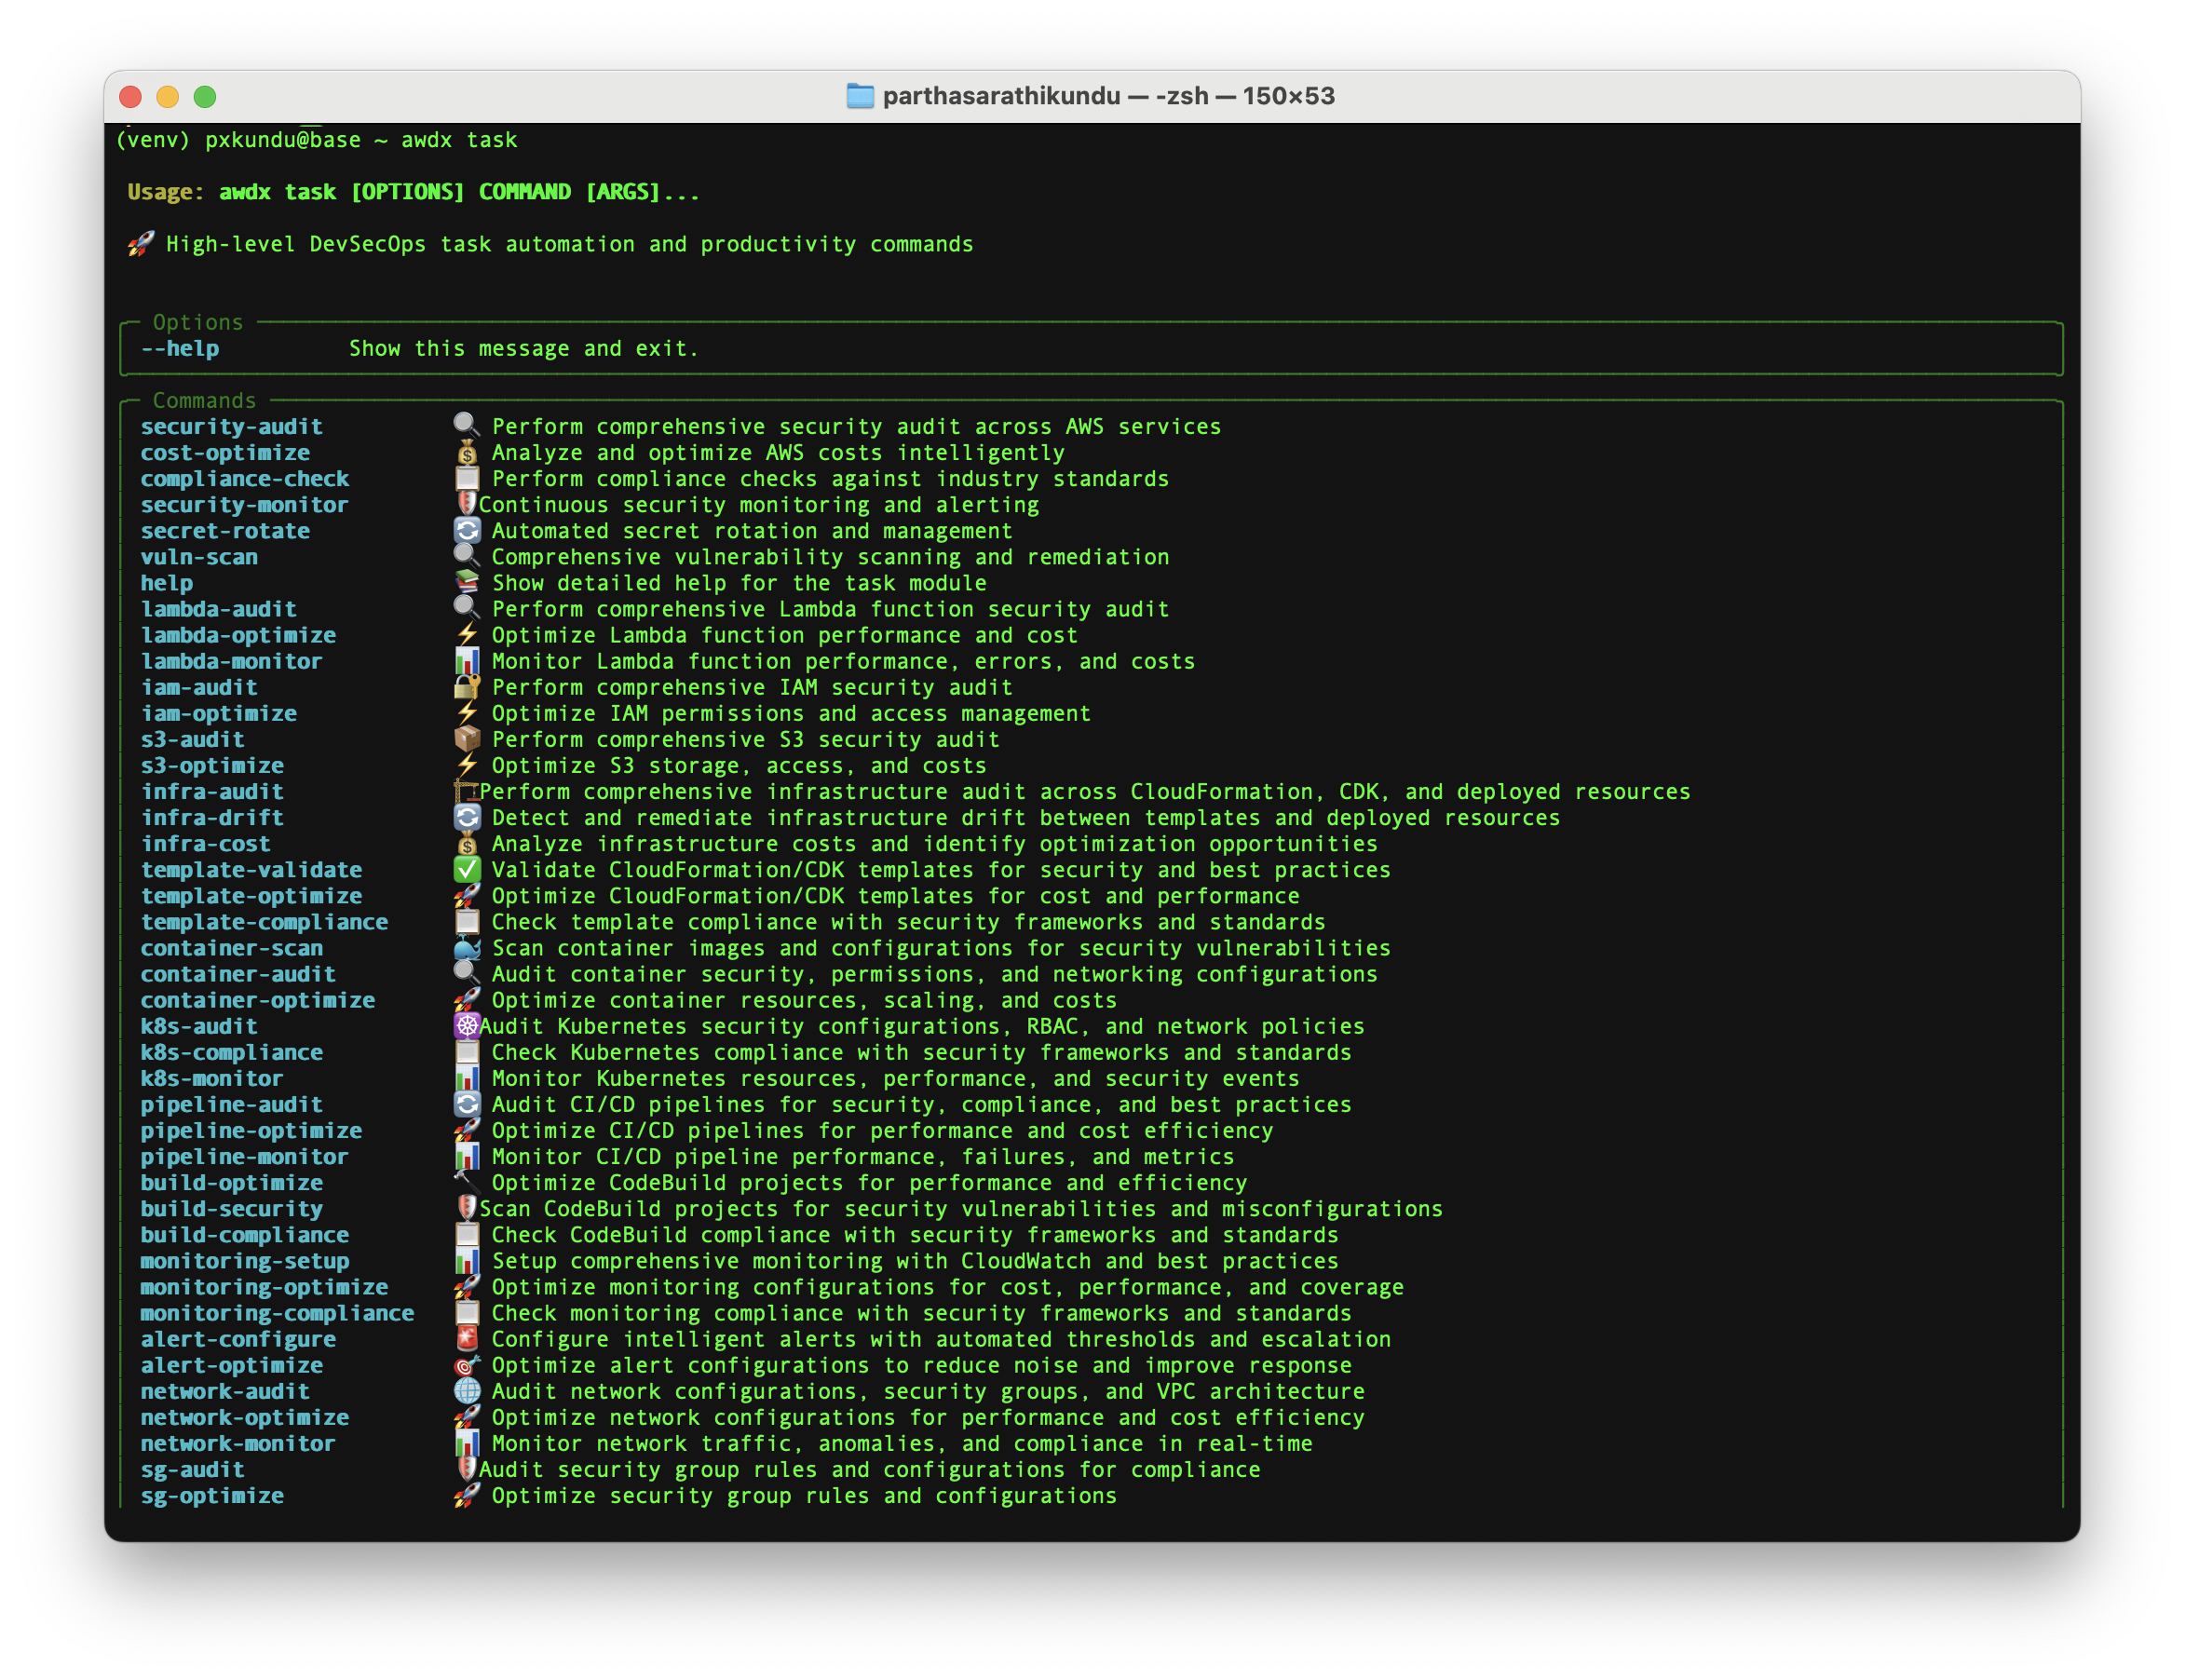Click the books icon beside help command
Viewport: 2185px width, 1680px height.
click(x=466, y=582)
